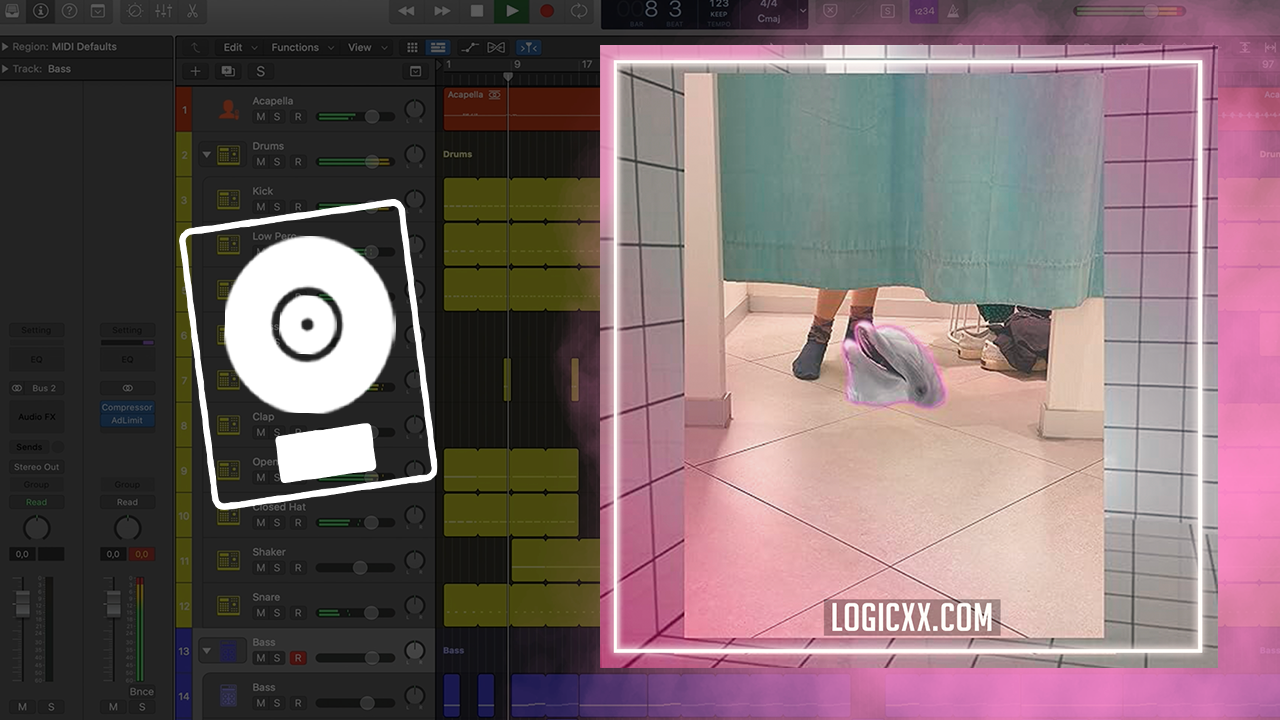Viewport: 1280px width, 720px height.
Task: Solo the Snare track
Action: [x=278, y=613]
